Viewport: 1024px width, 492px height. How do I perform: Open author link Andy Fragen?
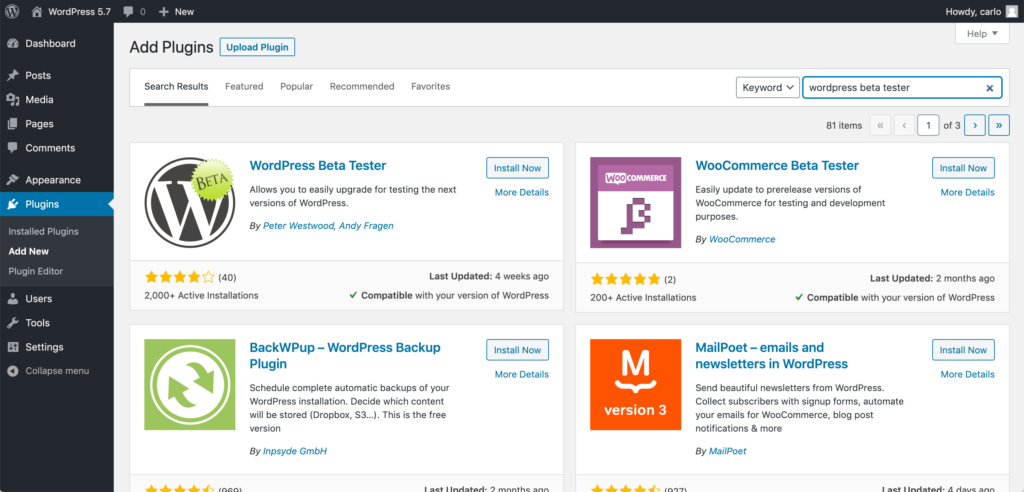366,226
